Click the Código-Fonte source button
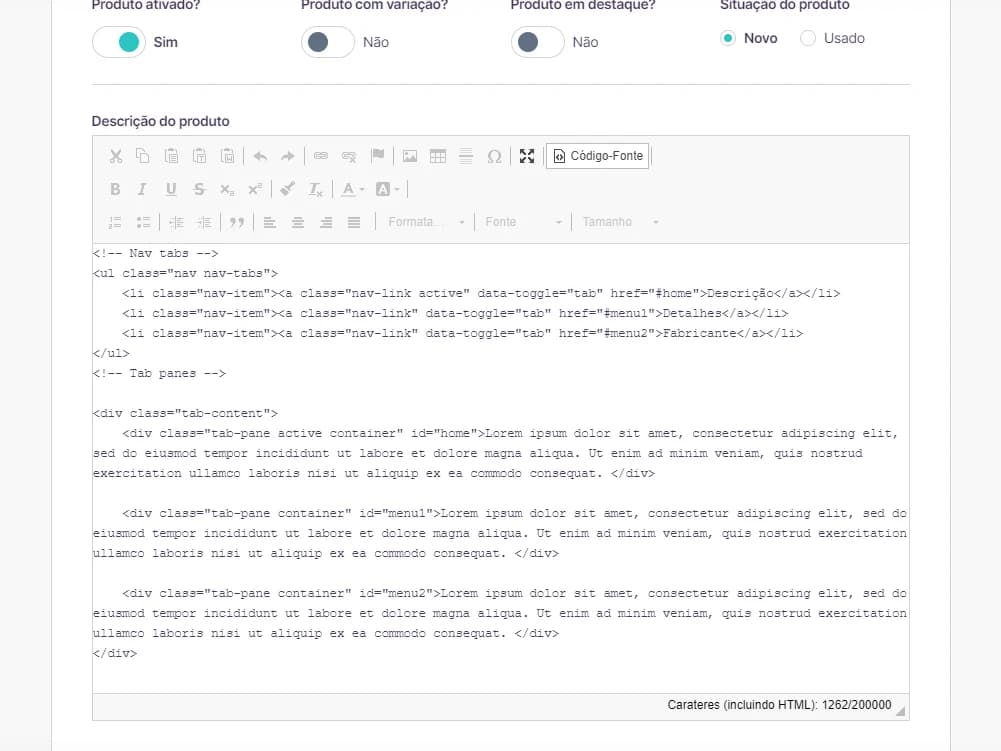Screen dimensions: 1001x751 [598, 156]
